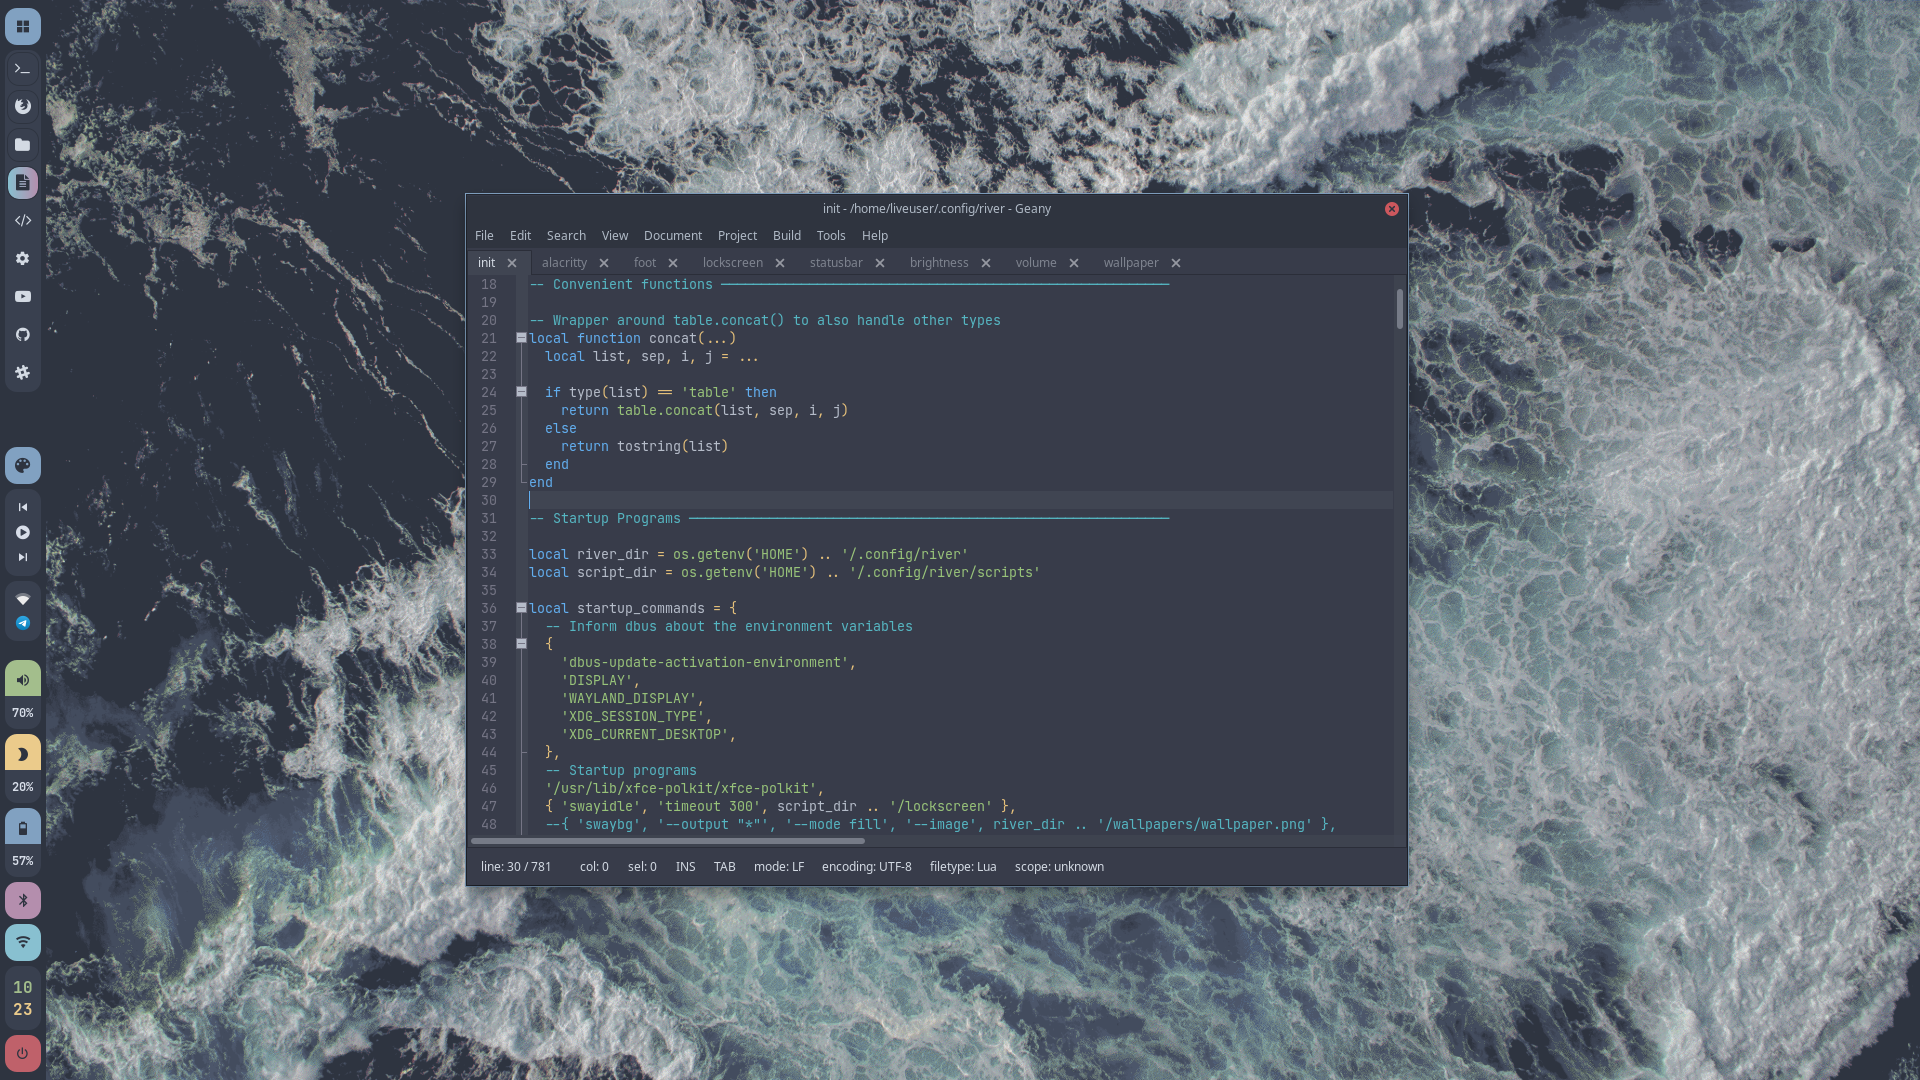
Task: Click the YouTube icon in sidebar
Action: pos(22,296)
